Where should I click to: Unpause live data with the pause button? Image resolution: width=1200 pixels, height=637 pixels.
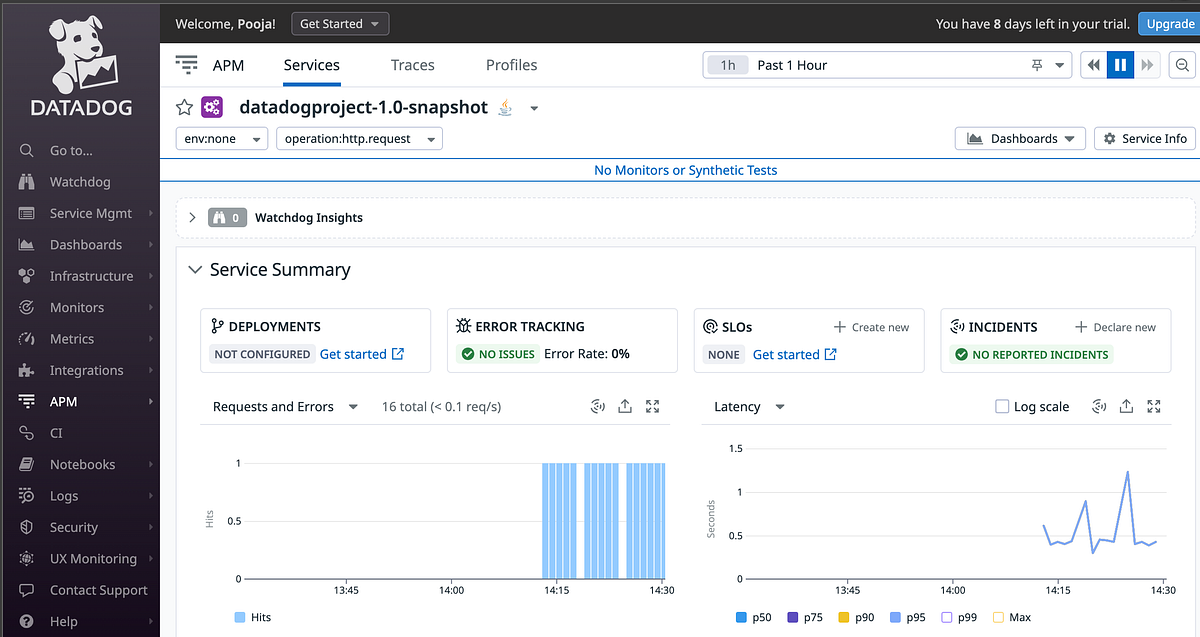(1120, 64)
